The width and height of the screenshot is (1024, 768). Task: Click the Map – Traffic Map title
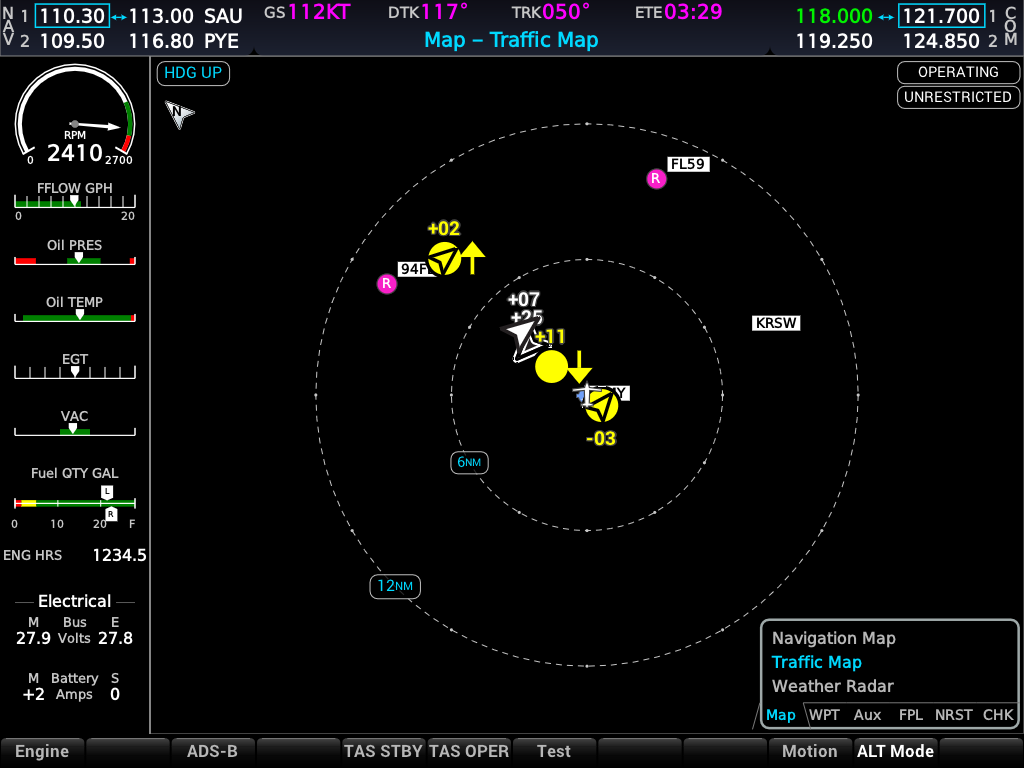[511, 40]
